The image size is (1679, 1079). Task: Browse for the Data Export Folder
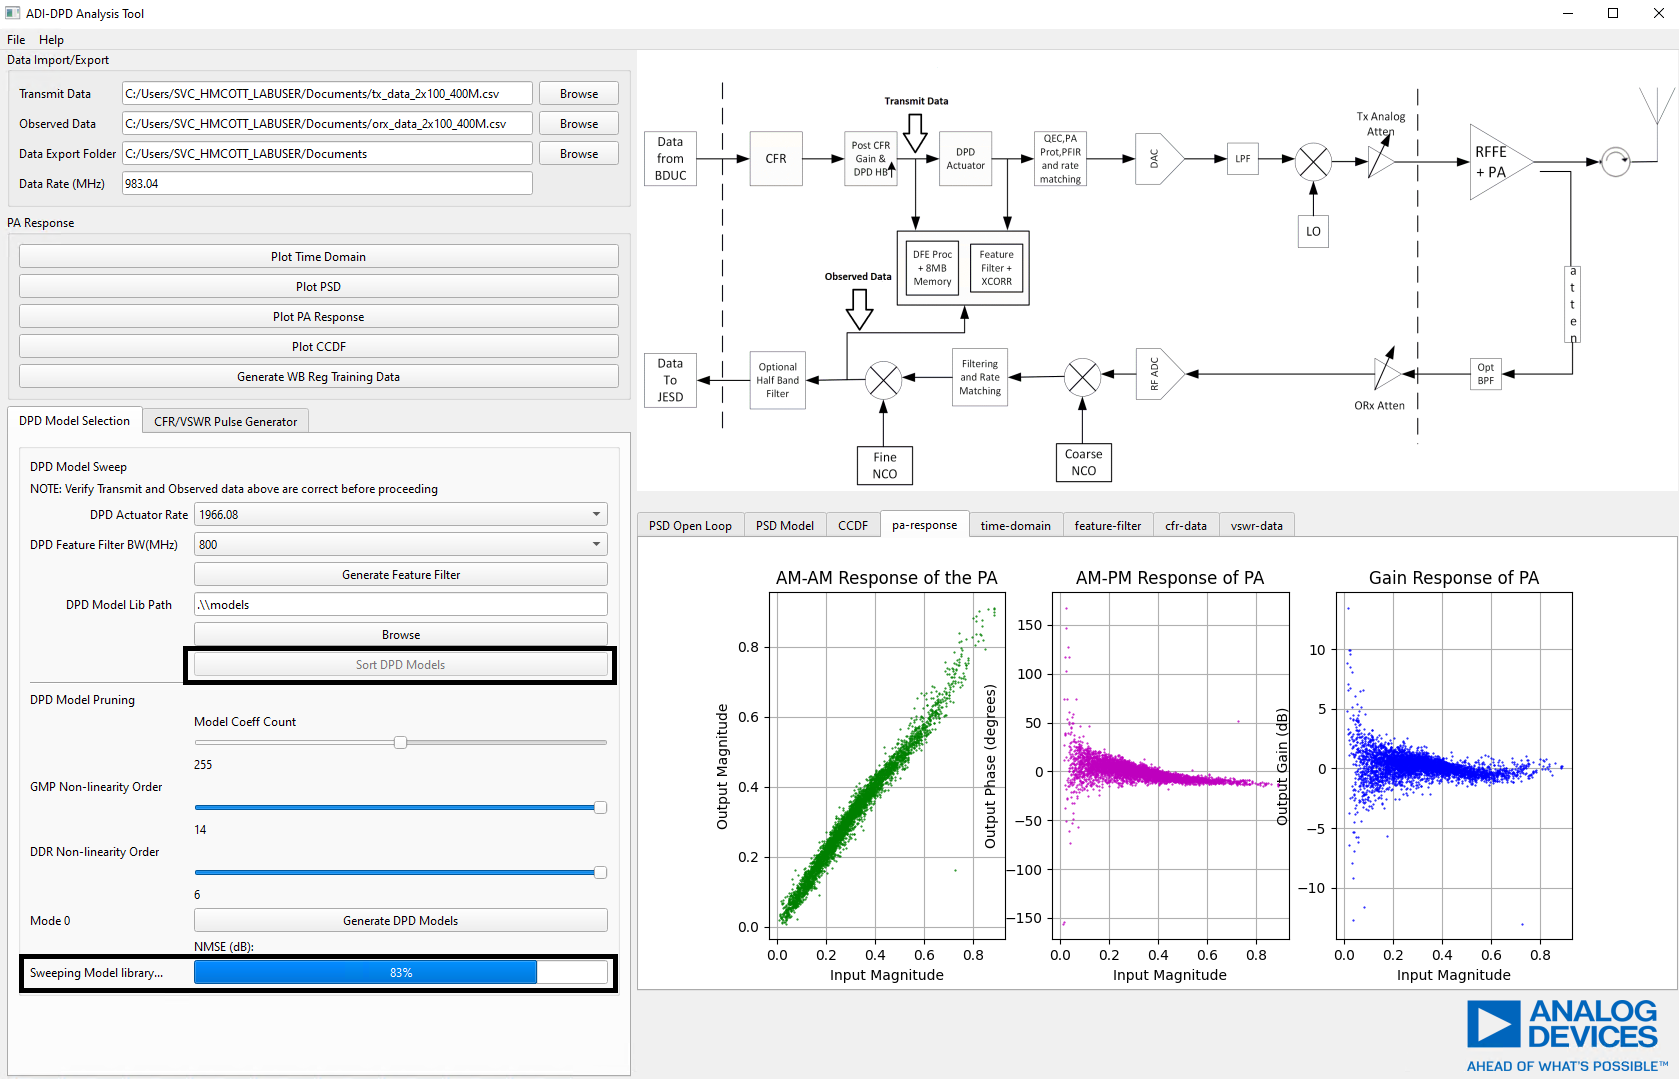pyautogui.click(x=578, y=153)
